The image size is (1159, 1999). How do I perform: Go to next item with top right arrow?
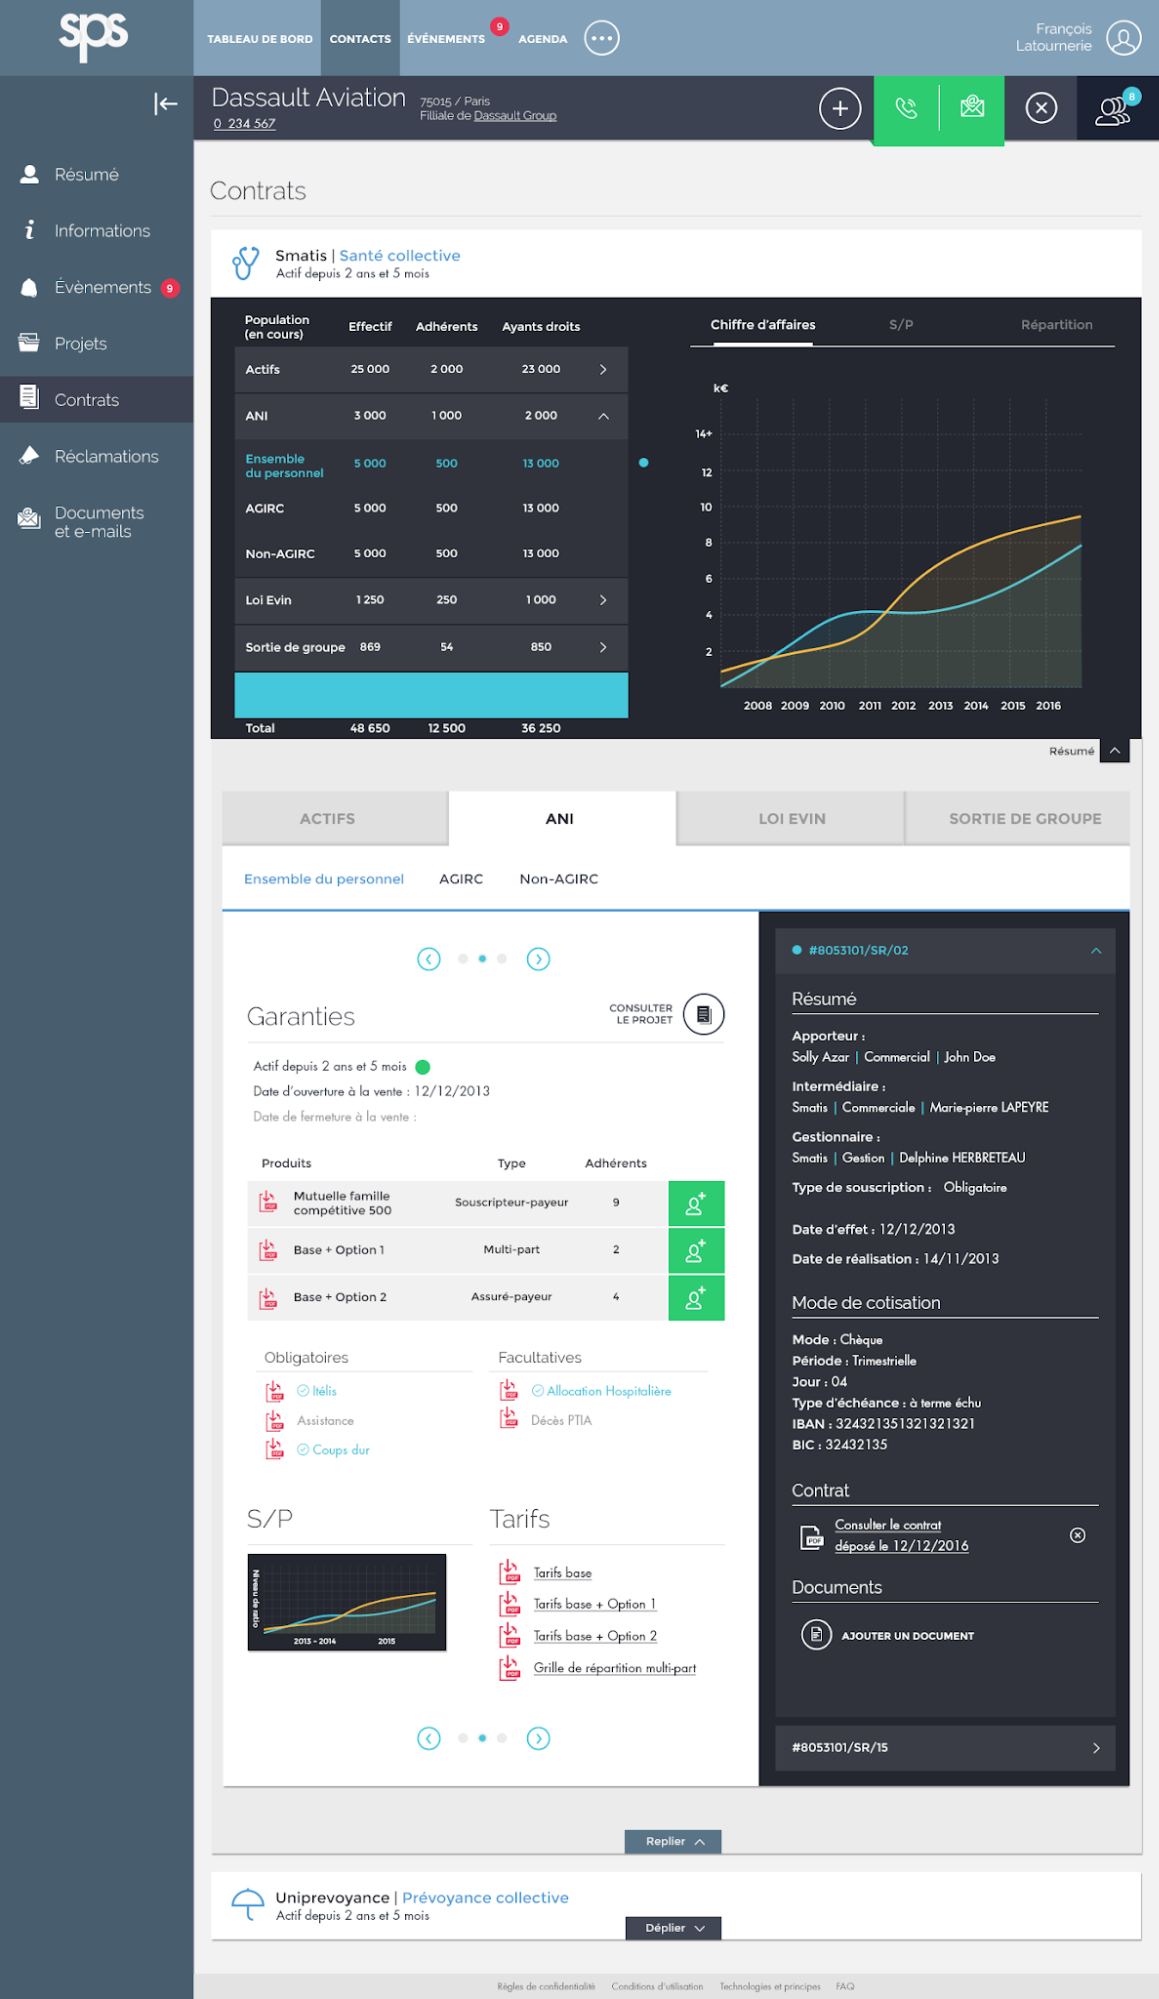pos(538,959)
